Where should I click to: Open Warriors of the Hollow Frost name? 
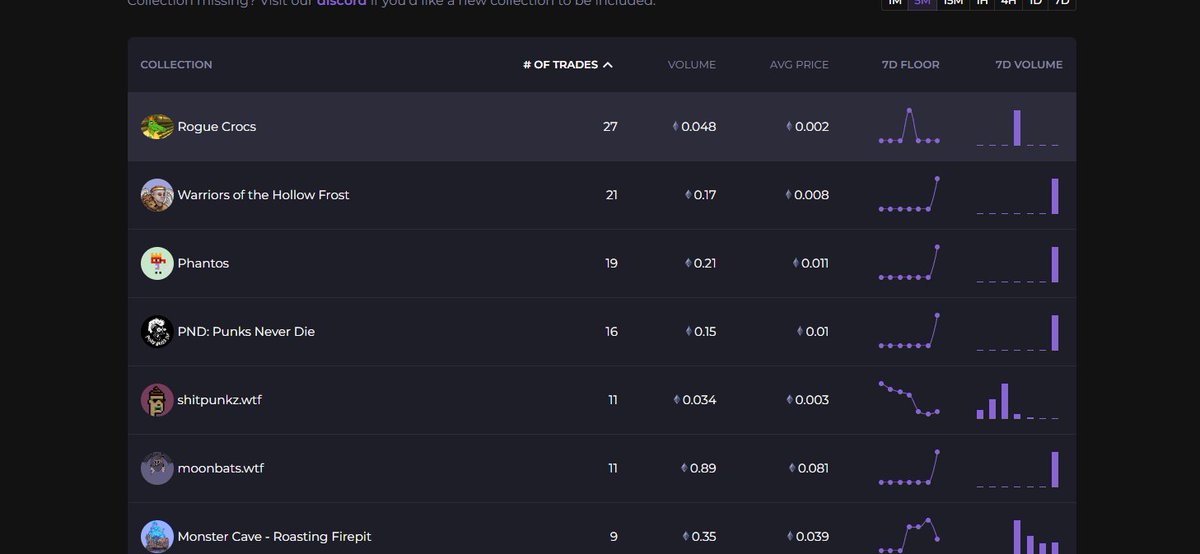click(264, 195)
